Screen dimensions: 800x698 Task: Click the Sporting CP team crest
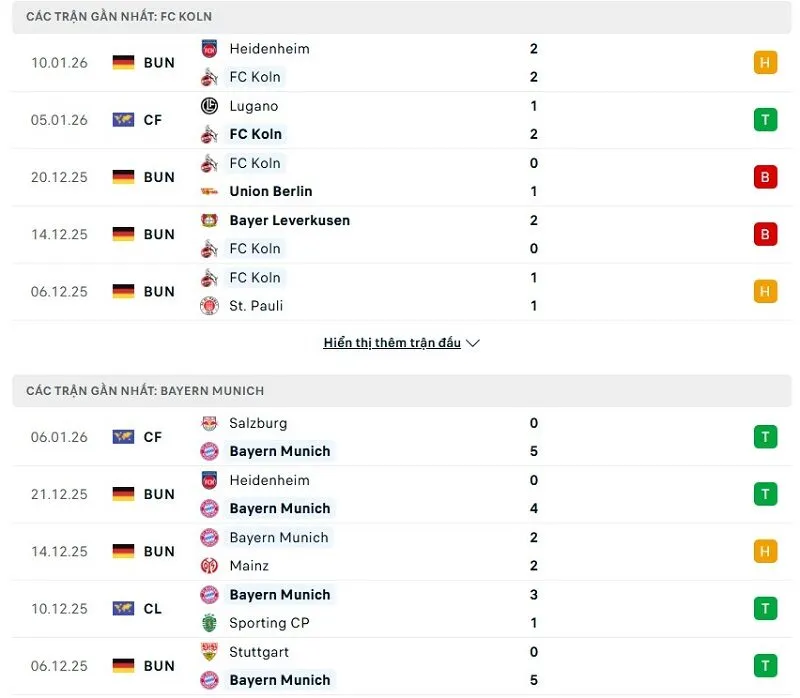[210, 622]
